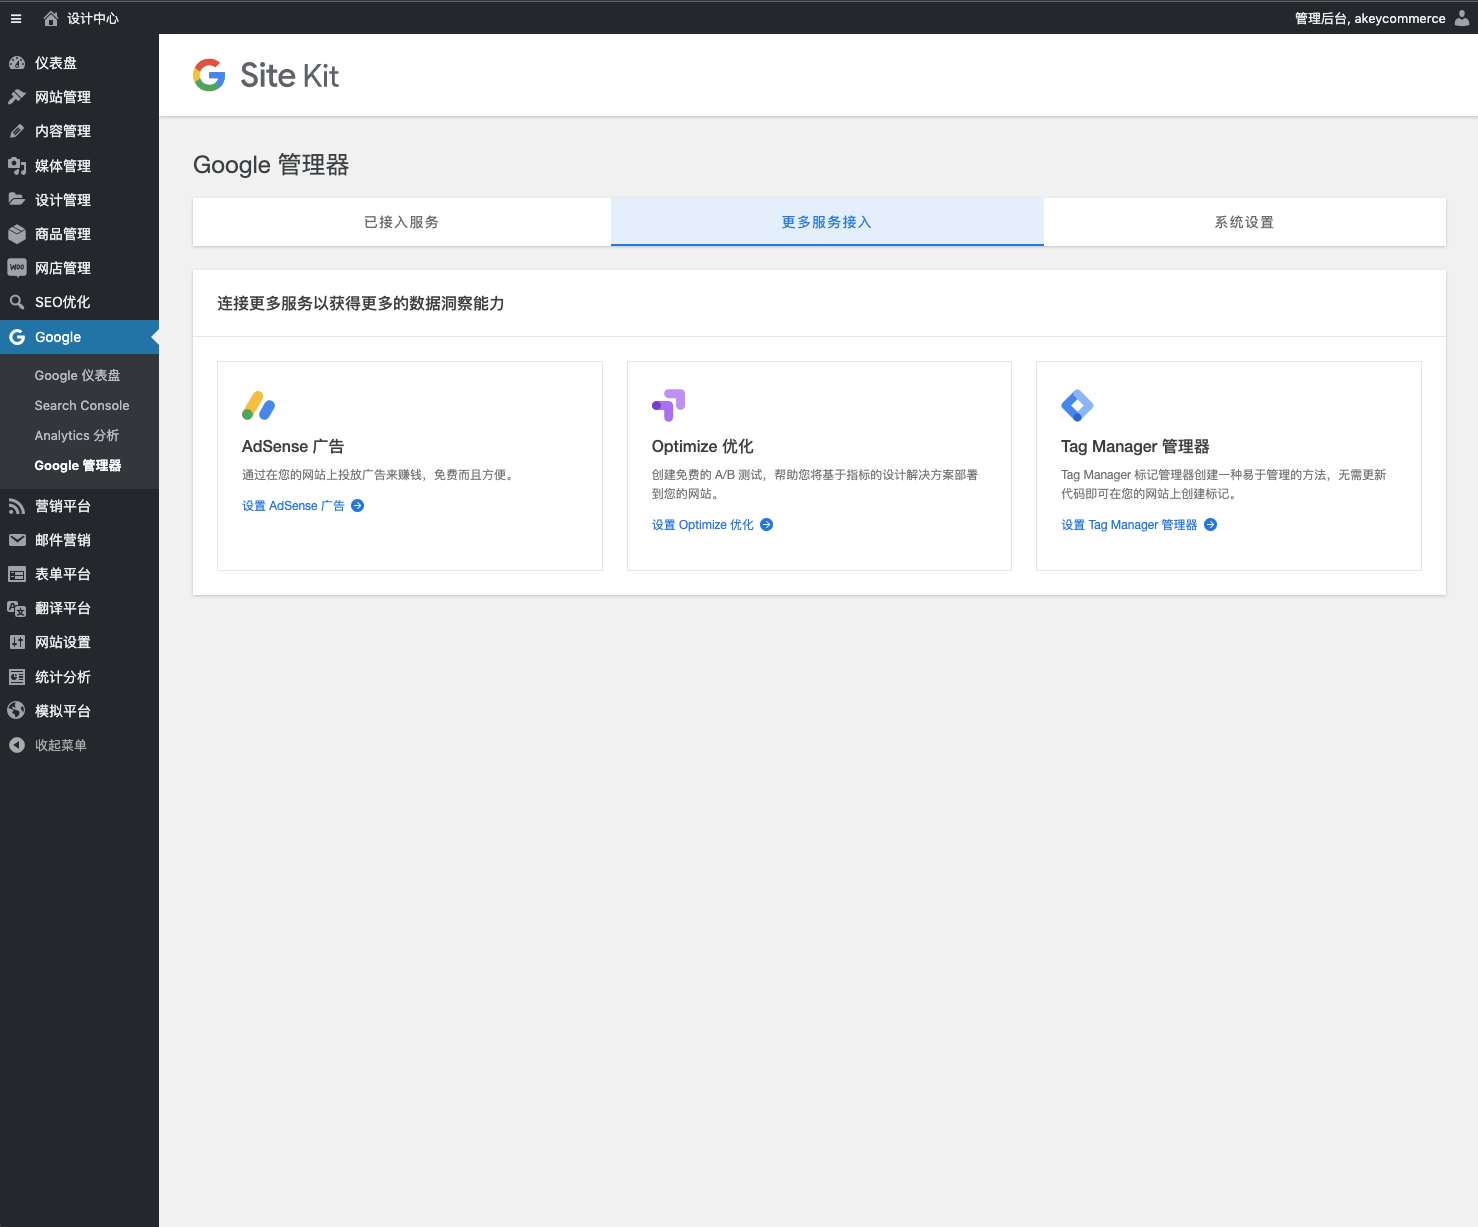Click the 设置 AdSense 广告 link

click(x=293, y=506)
